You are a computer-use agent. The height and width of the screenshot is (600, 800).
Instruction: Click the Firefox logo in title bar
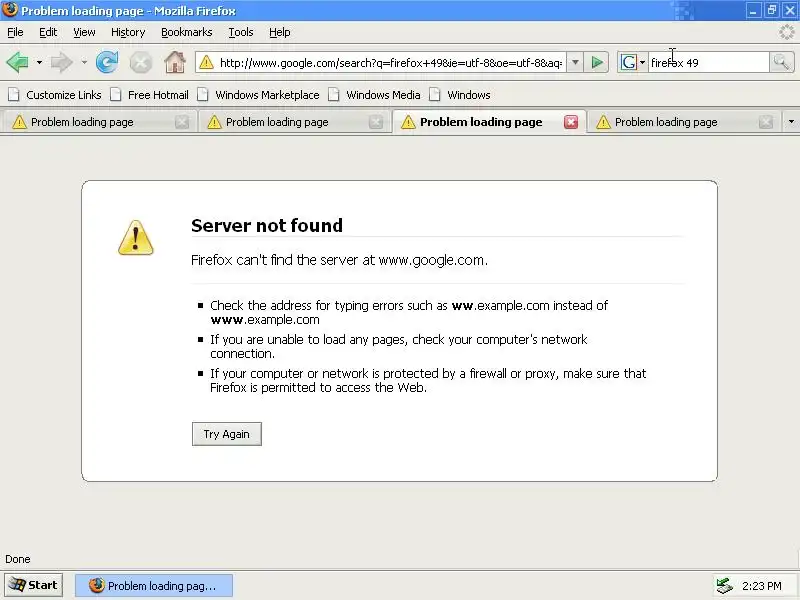(10, 10)
